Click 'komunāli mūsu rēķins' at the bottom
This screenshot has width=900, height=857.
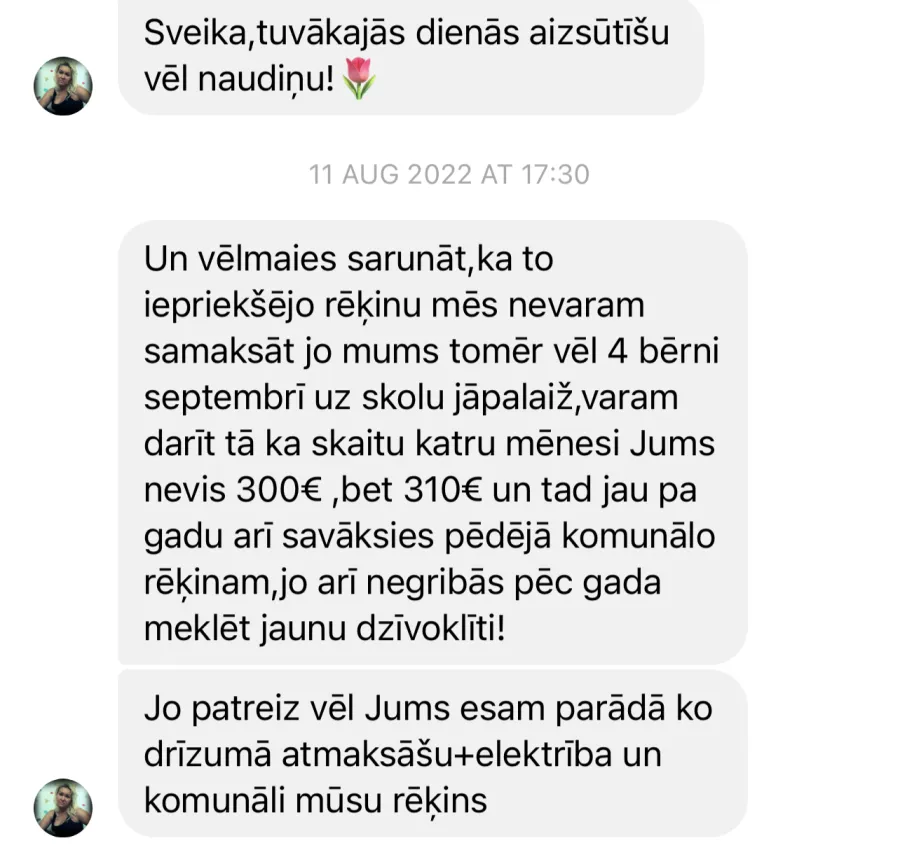tap(315, 801)
